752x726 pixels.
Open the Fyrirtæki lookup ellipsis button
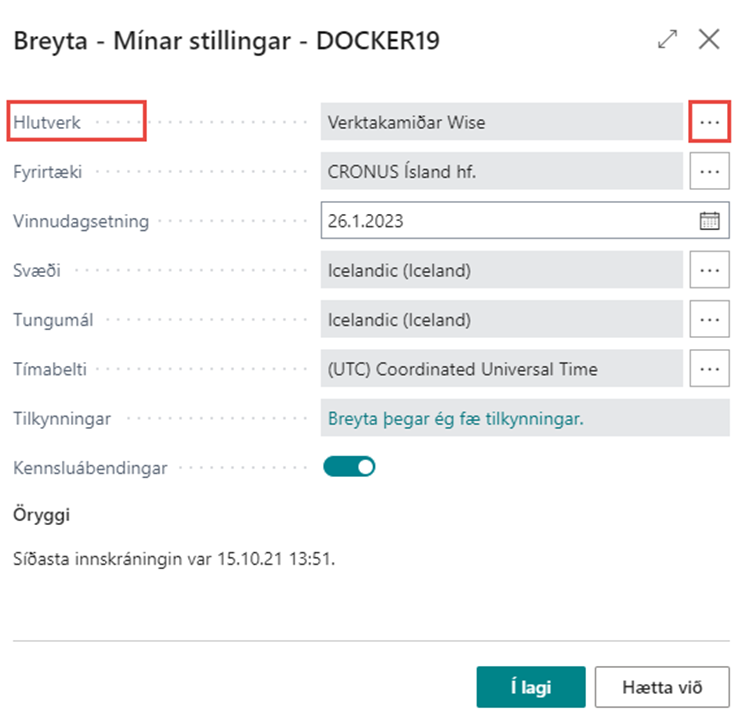click(709, 171)
